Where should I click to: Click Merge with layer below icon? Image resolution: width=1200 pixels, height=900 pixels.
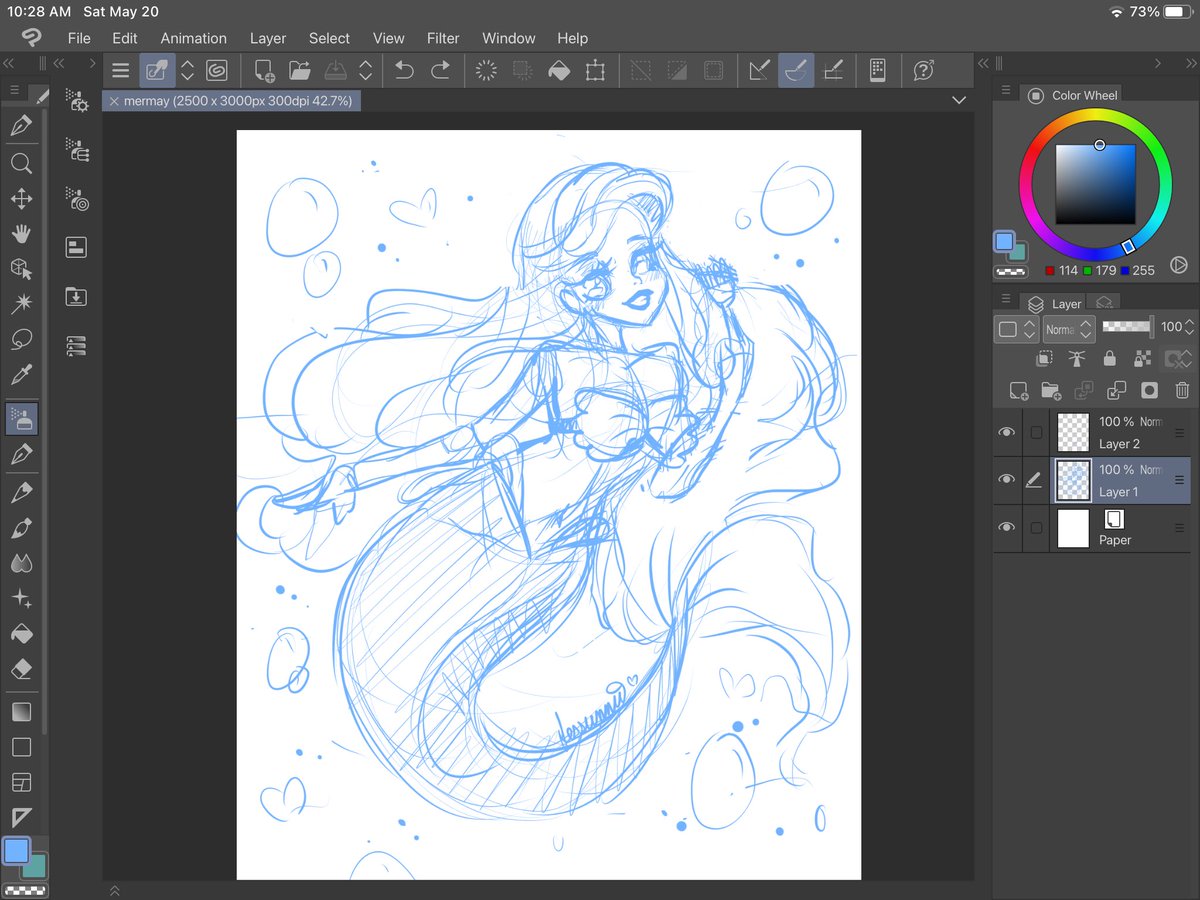tap(1117, 391)
